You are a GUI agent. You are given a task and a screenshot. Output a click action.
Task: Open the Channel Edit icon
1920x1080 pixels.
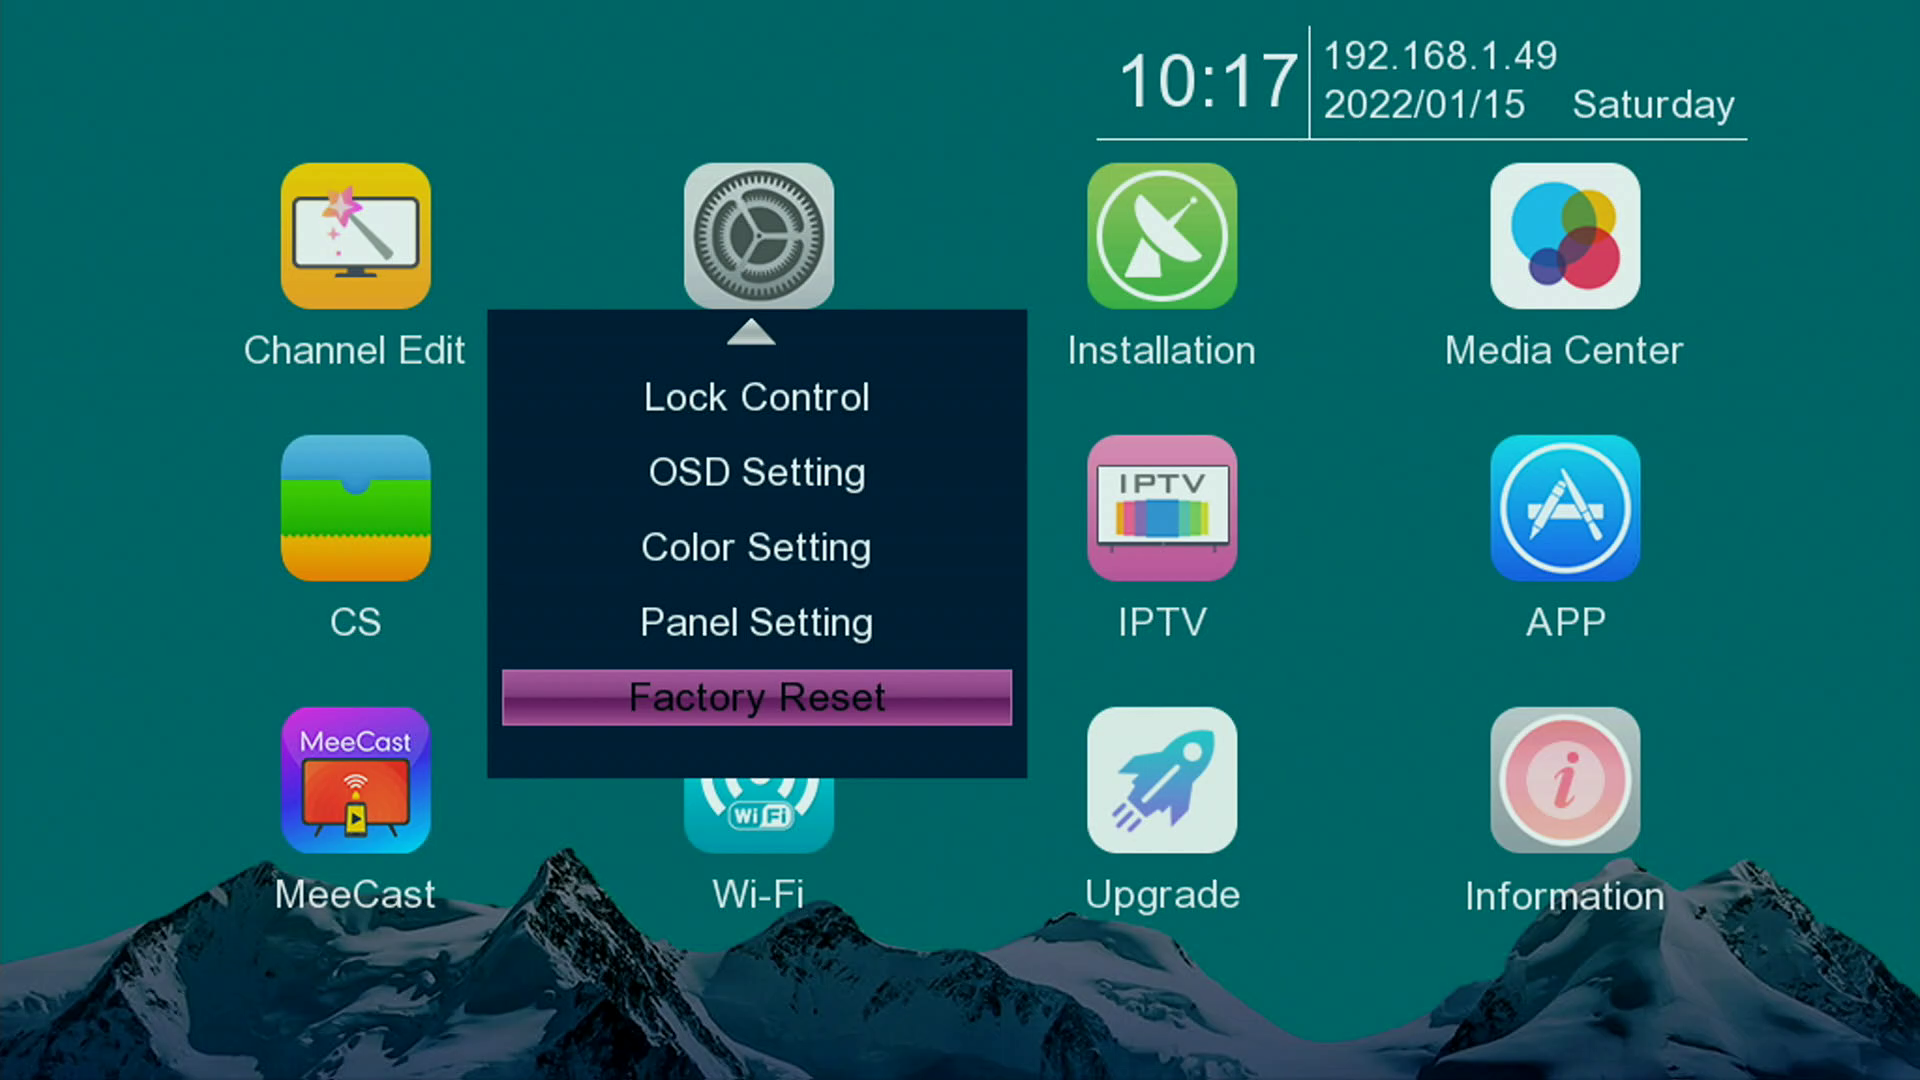[x=355, y=236]
